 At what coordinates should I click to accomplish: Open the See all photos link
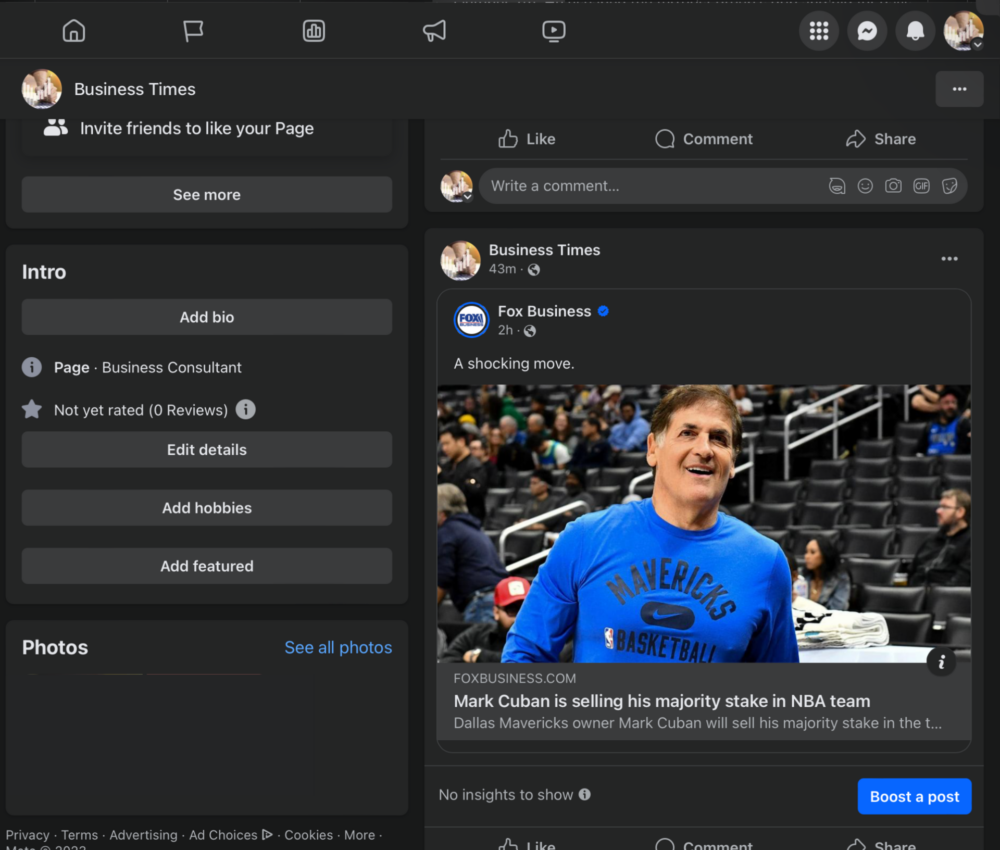click(x=338, y=647)
